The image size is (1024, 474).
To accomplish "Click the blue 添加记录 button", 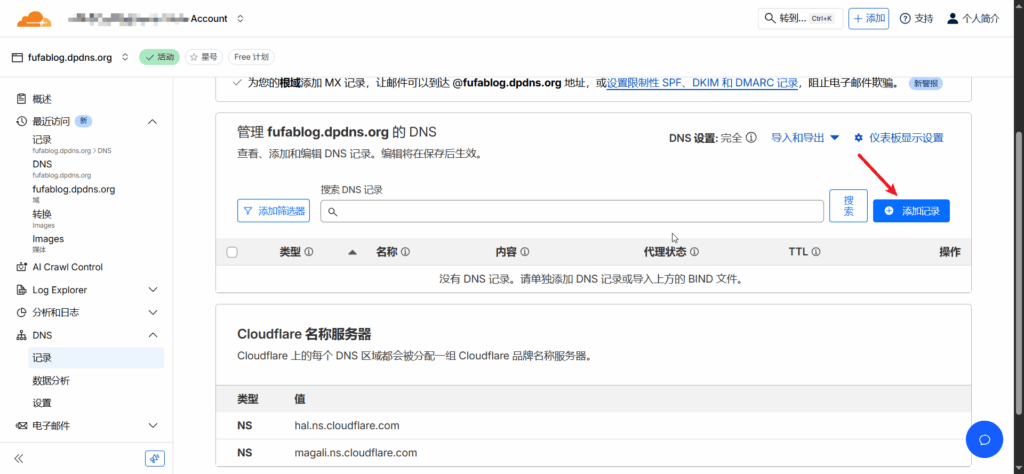I will pos(911,211).
